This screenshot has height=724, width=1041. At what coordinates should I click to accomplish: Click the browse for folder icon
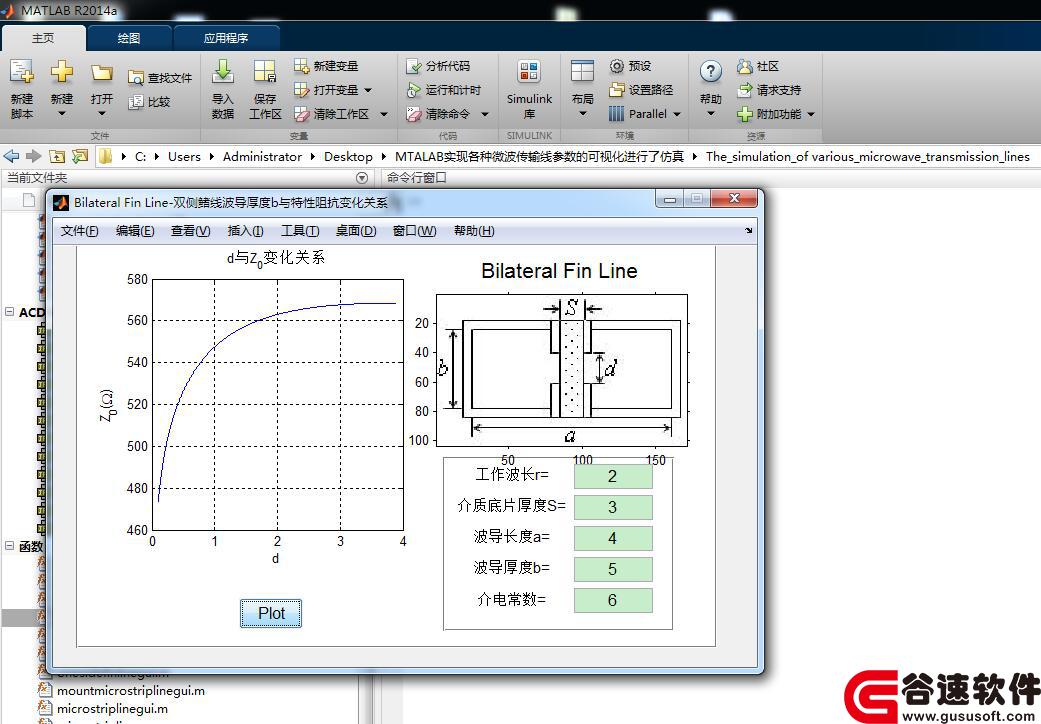click(x=80, y=157)
